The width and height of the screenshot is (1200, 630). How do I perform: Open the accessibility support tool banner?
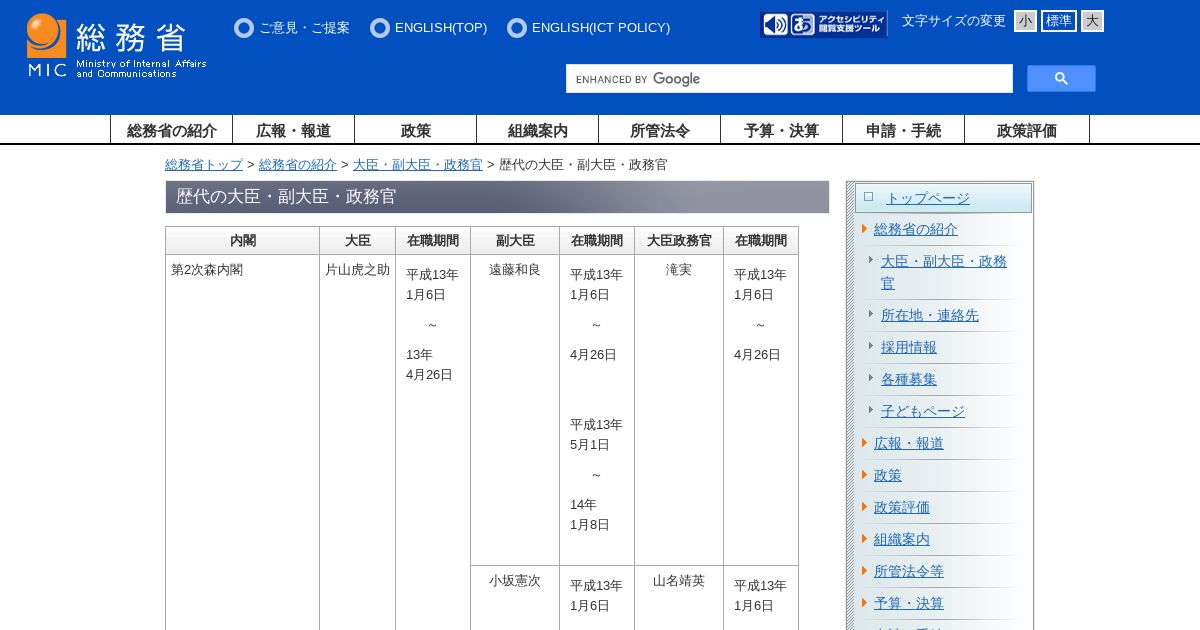pyautogui.click(x=823, y=24)
